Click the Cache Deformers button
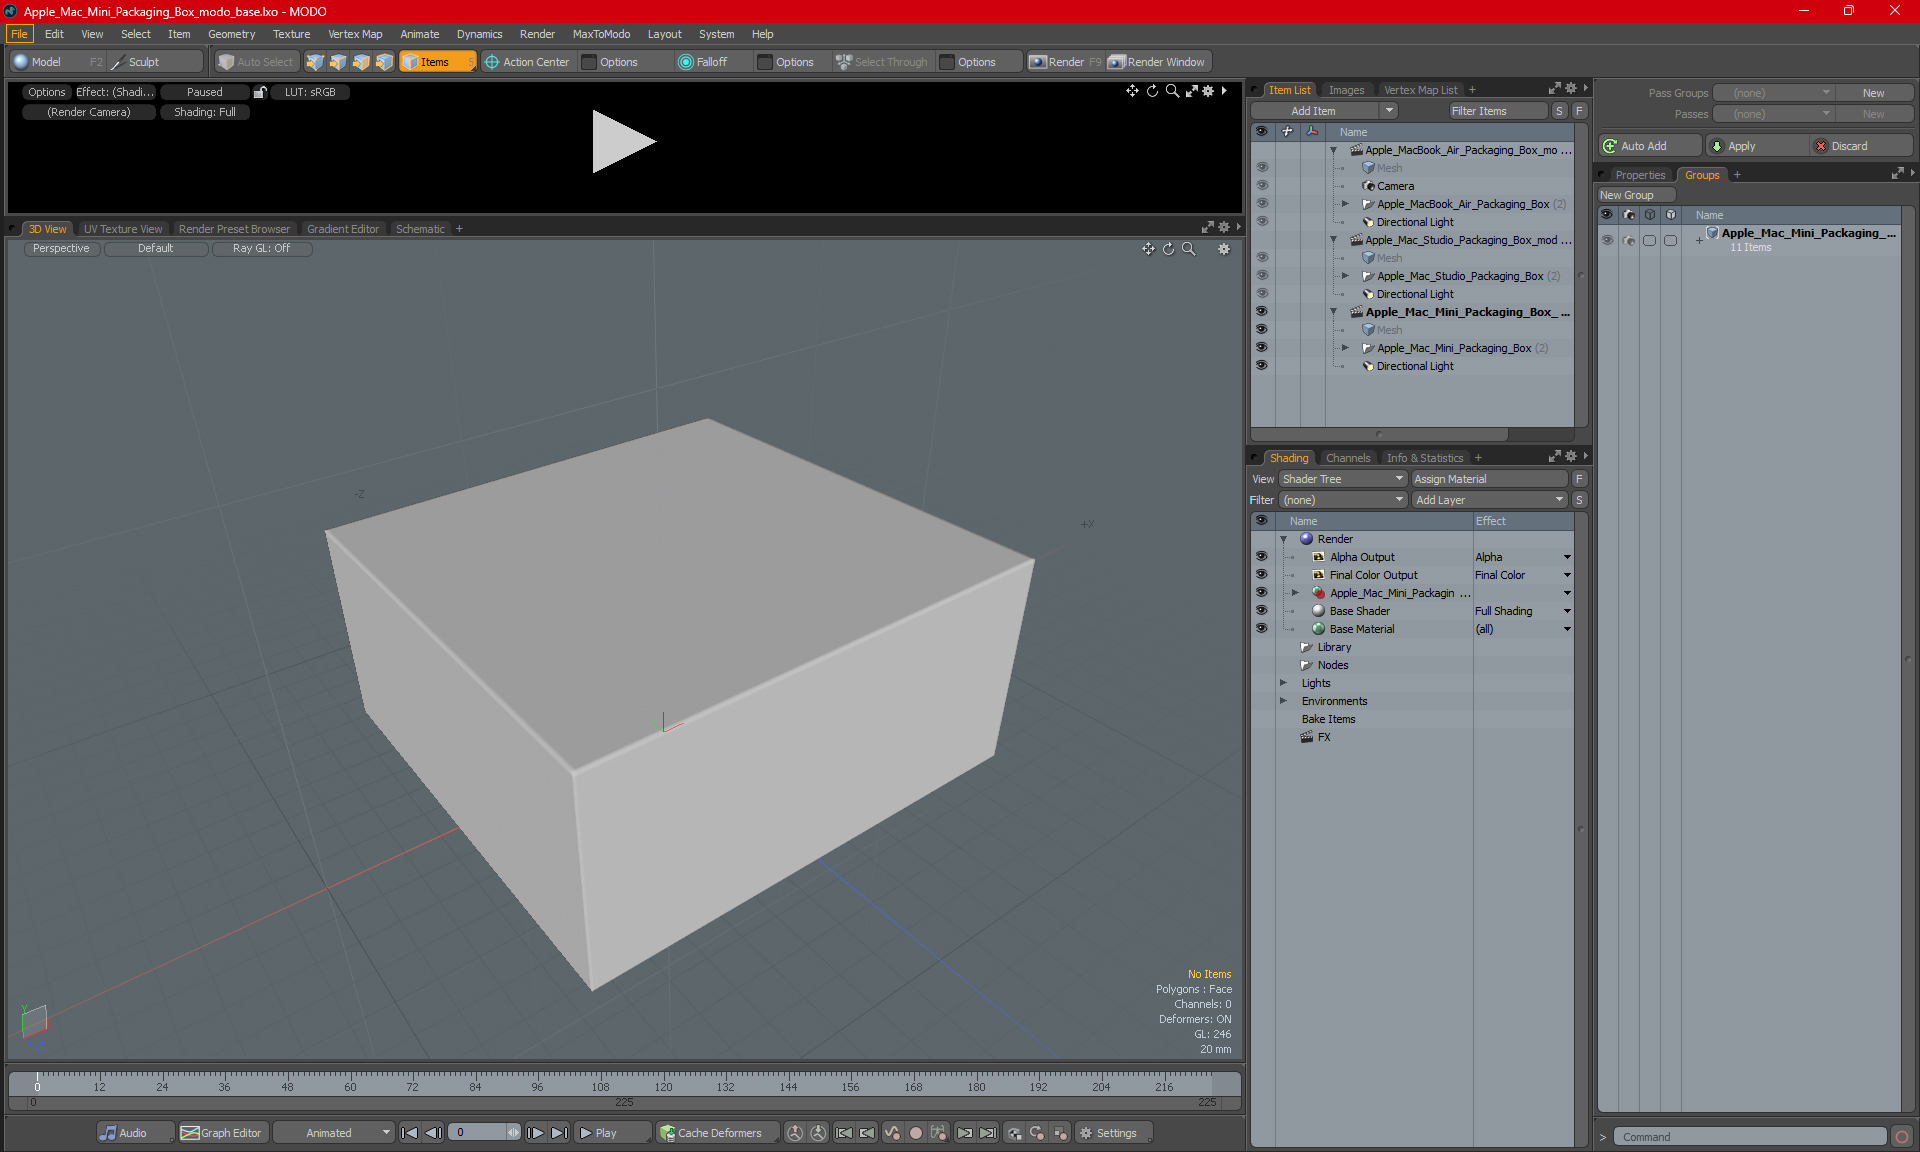This screenshot has width=1920, height=1152. click(710, 1133)
